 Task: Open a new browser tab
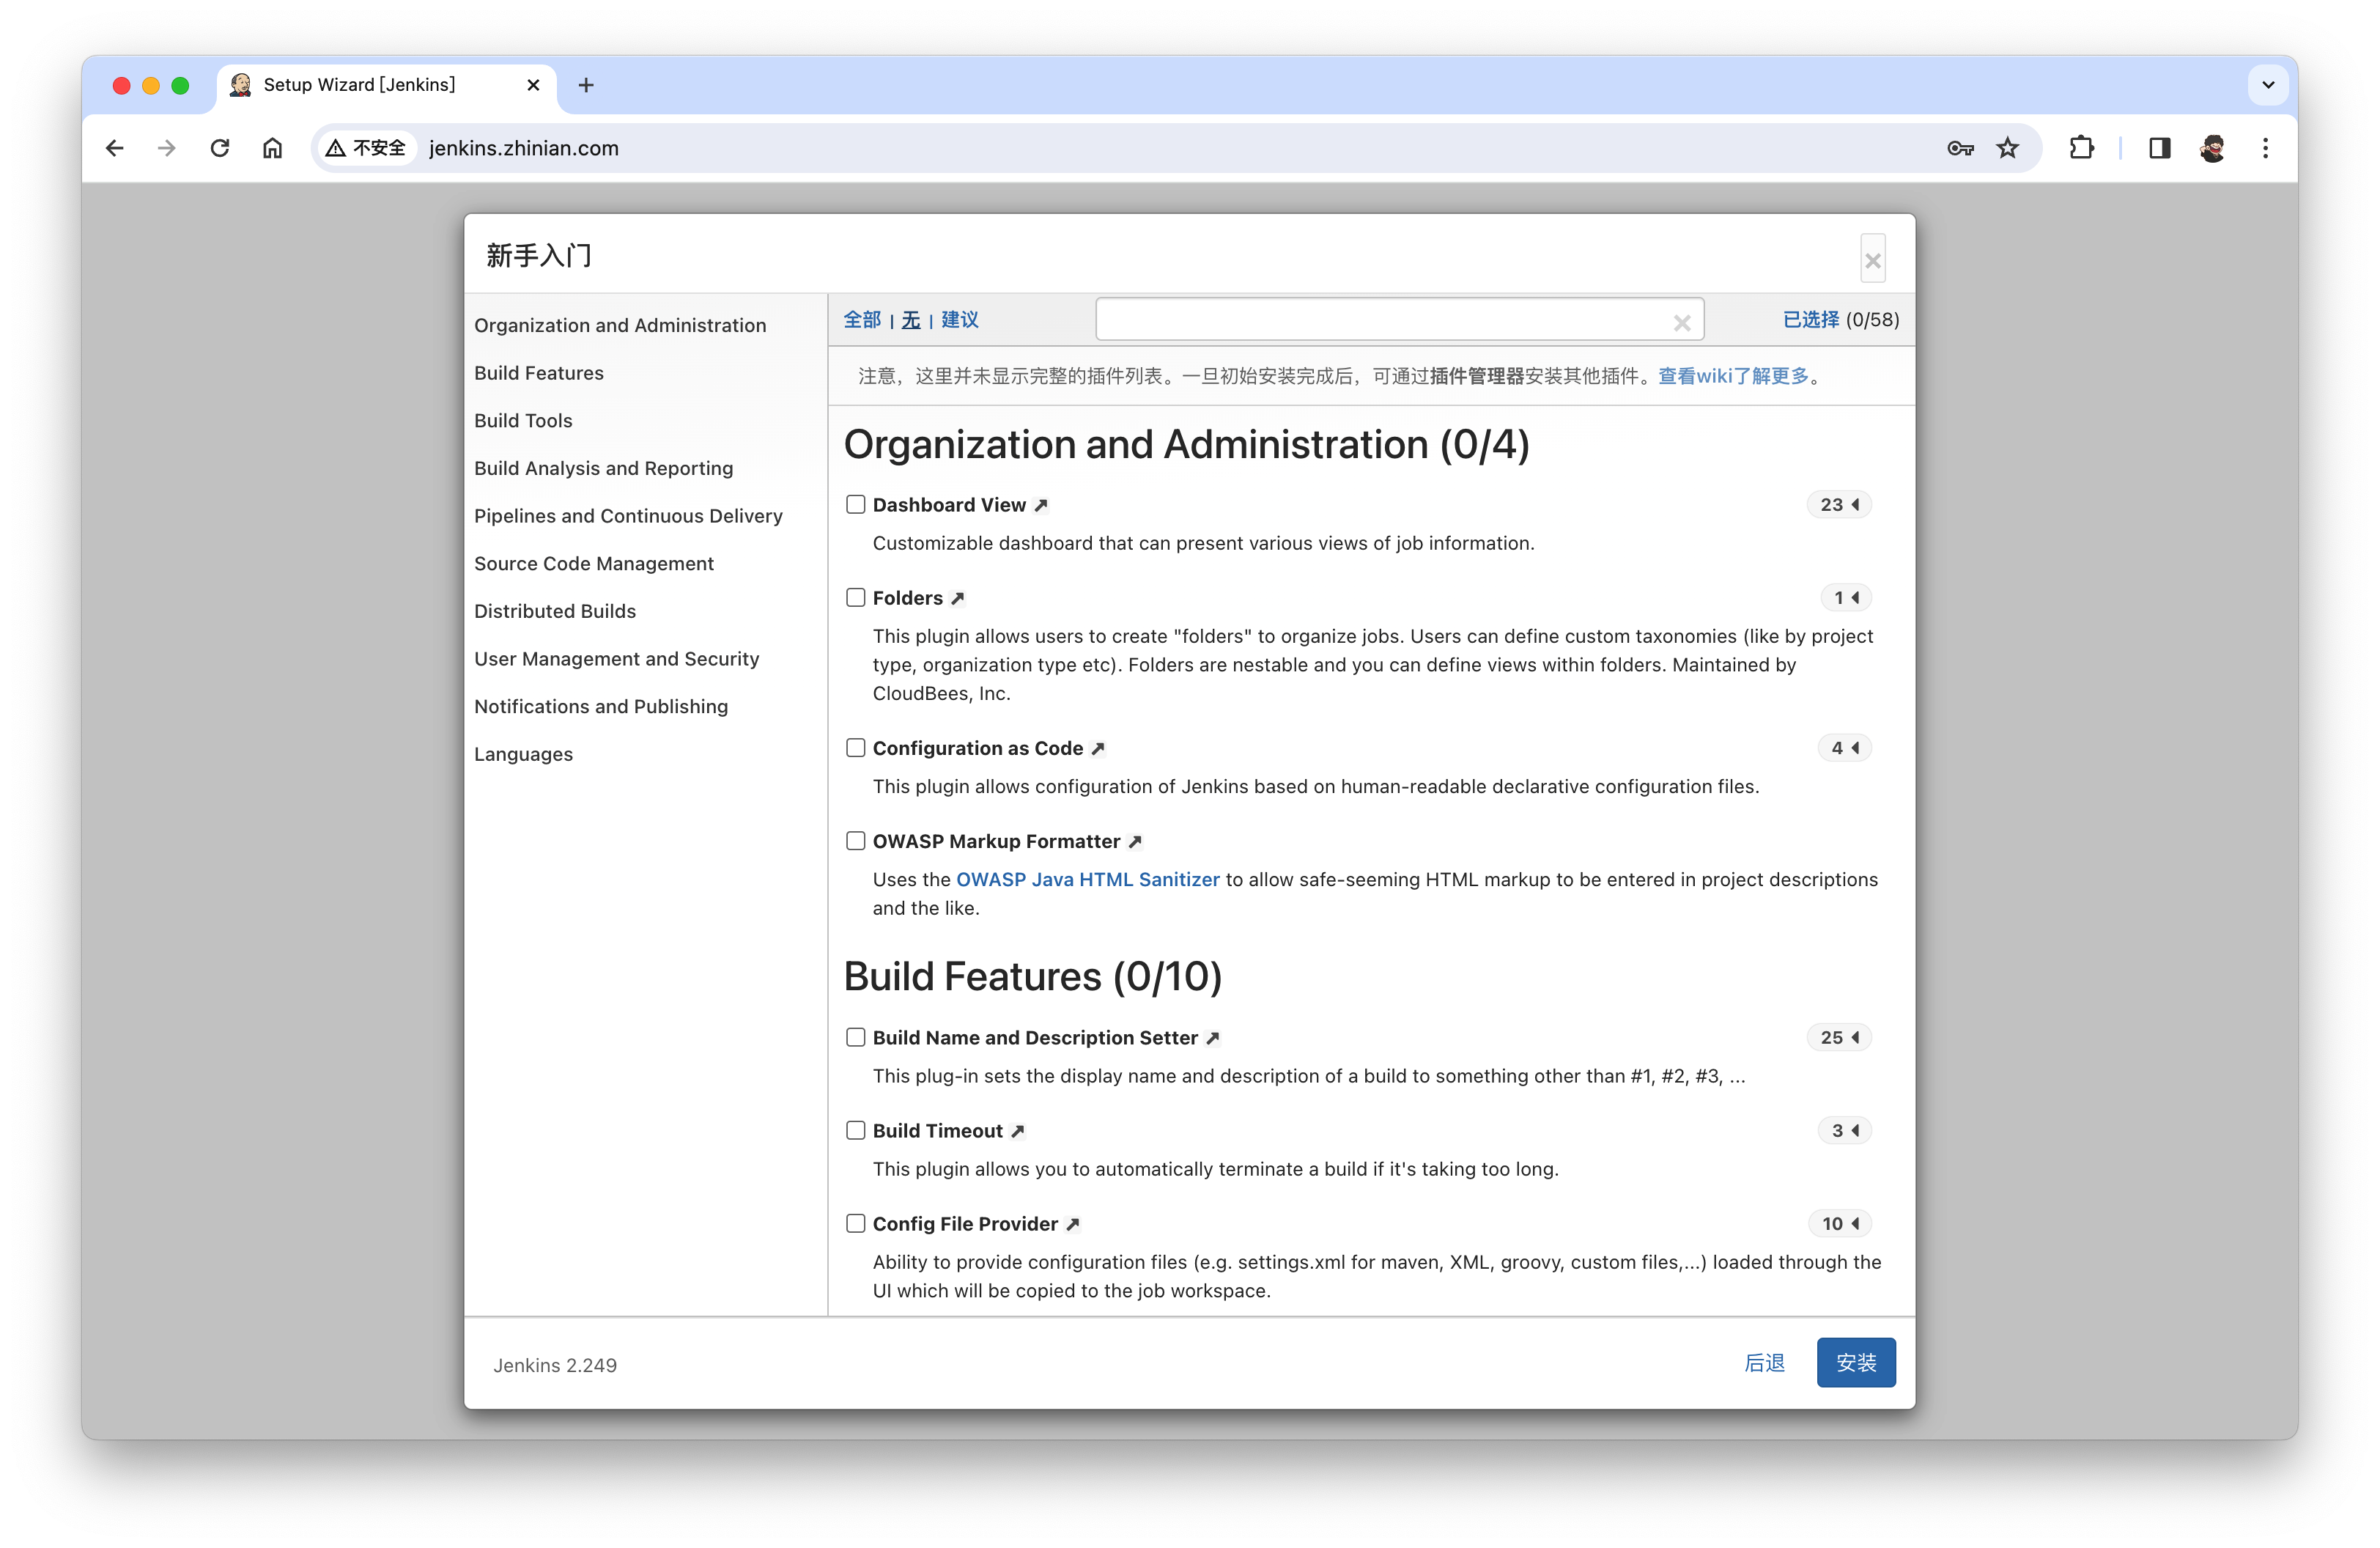[586, 85]
